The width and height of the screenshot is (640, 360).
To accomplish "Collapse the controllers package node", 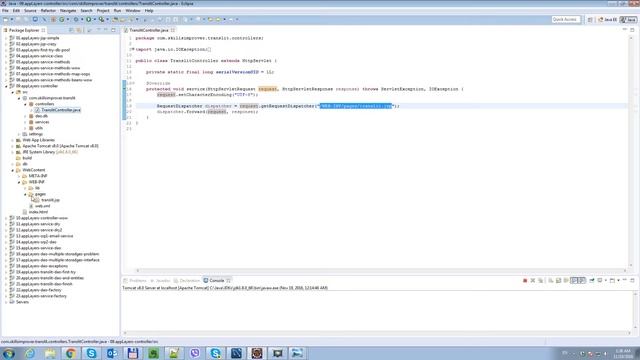I will point(25,104).
